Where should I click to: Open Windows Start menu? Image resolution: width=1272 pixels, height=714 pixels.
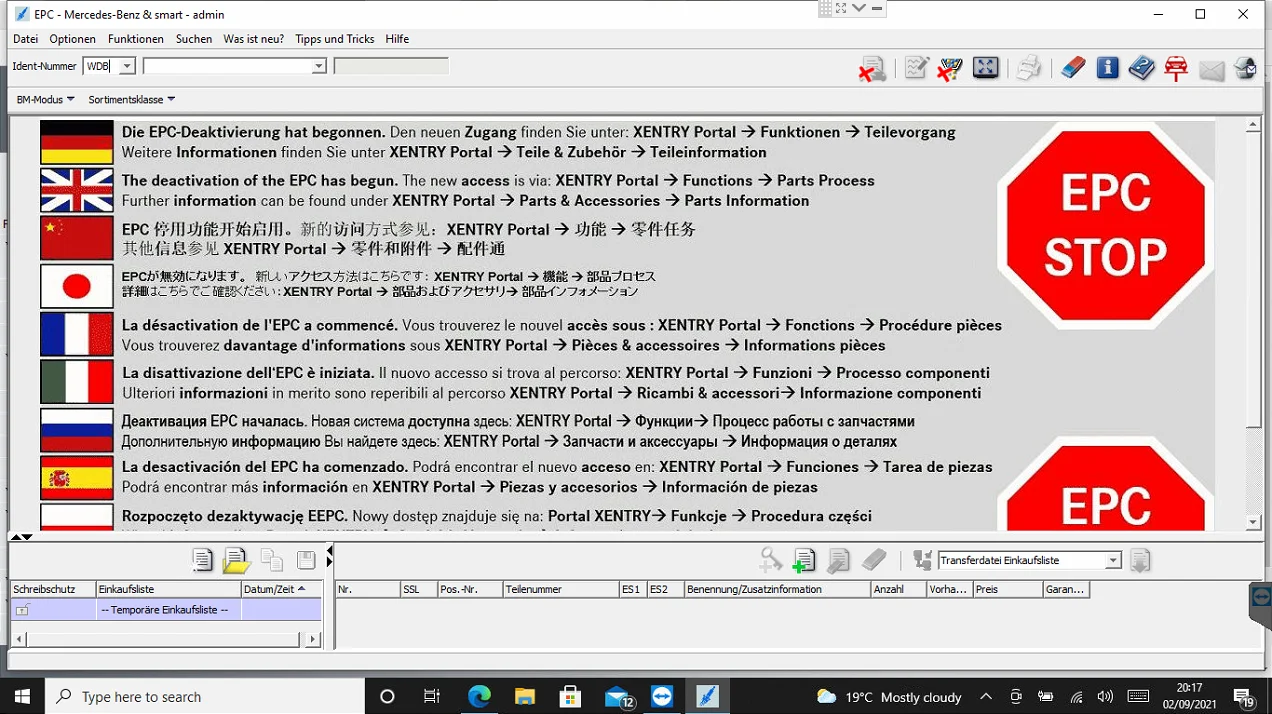(x=22, y=697)
